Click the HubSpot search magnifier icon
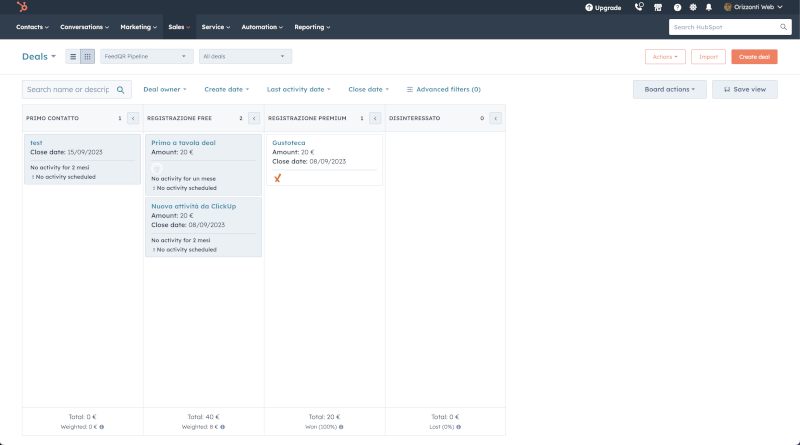 (783, 27)
